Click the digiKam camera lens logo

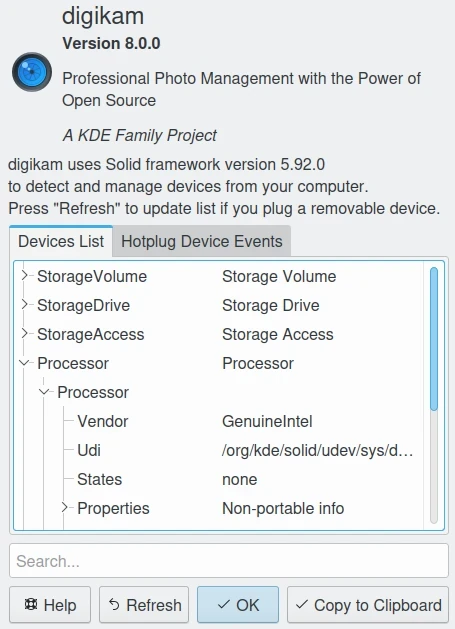[x=32, y=72]
